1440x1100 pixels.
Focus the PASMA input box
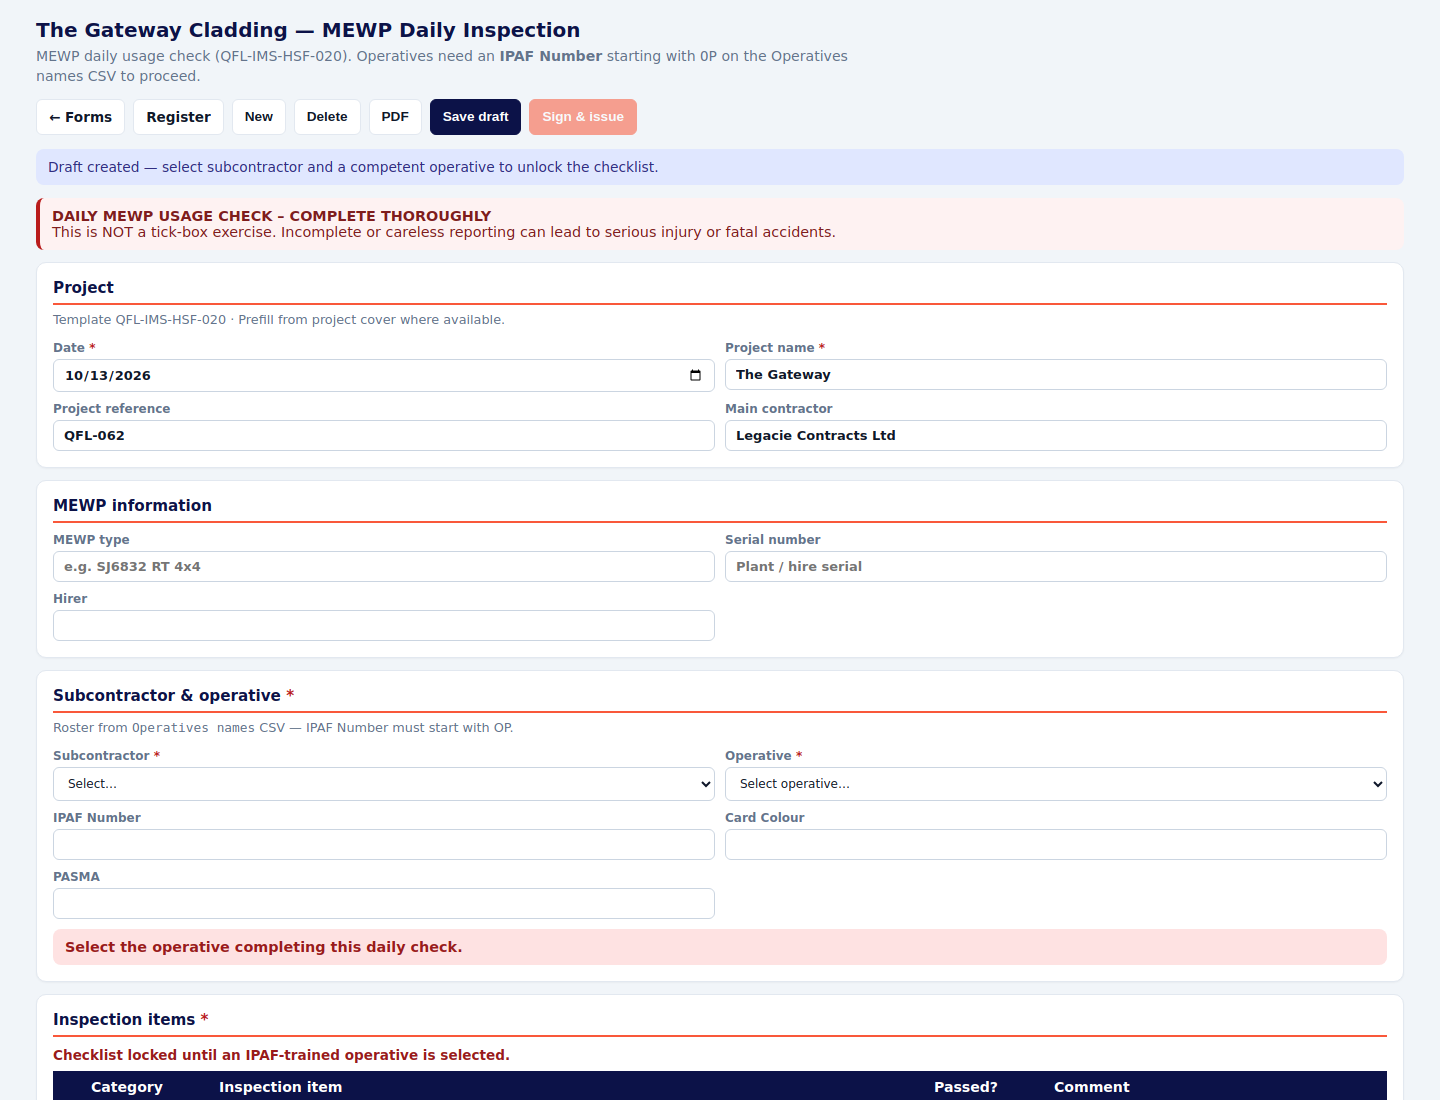tap(384, 904)
